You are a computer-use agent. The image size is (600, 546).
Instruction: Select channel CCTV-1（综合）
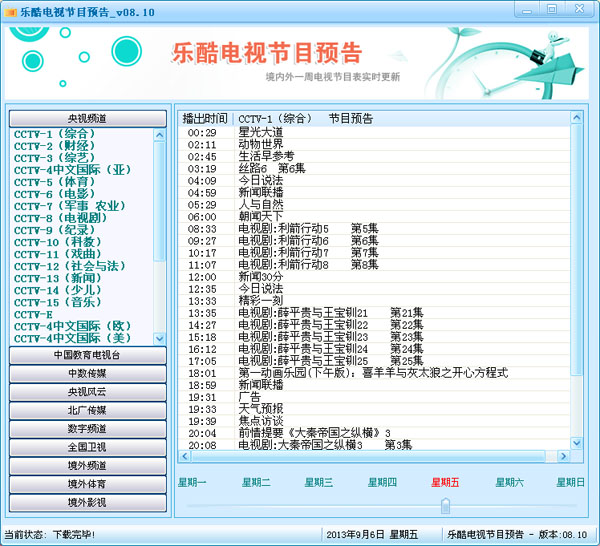[x=54, y=134]
